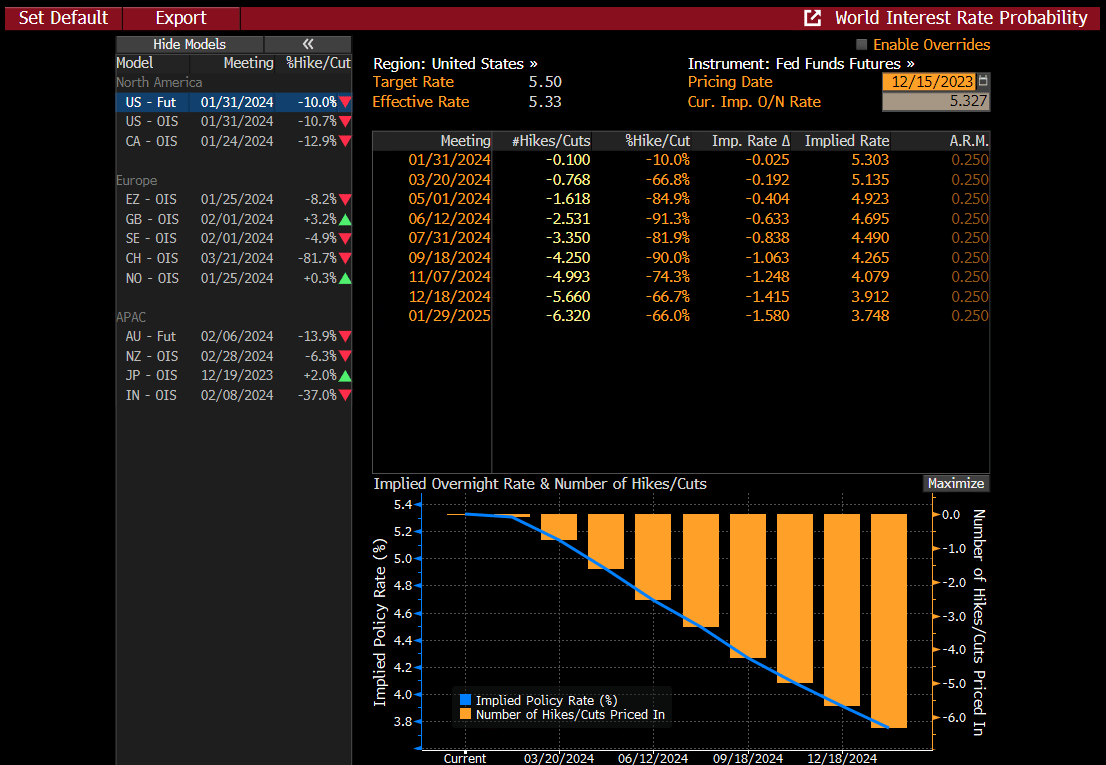Click the green up arrow for NO - OIS

pos(345,278)
